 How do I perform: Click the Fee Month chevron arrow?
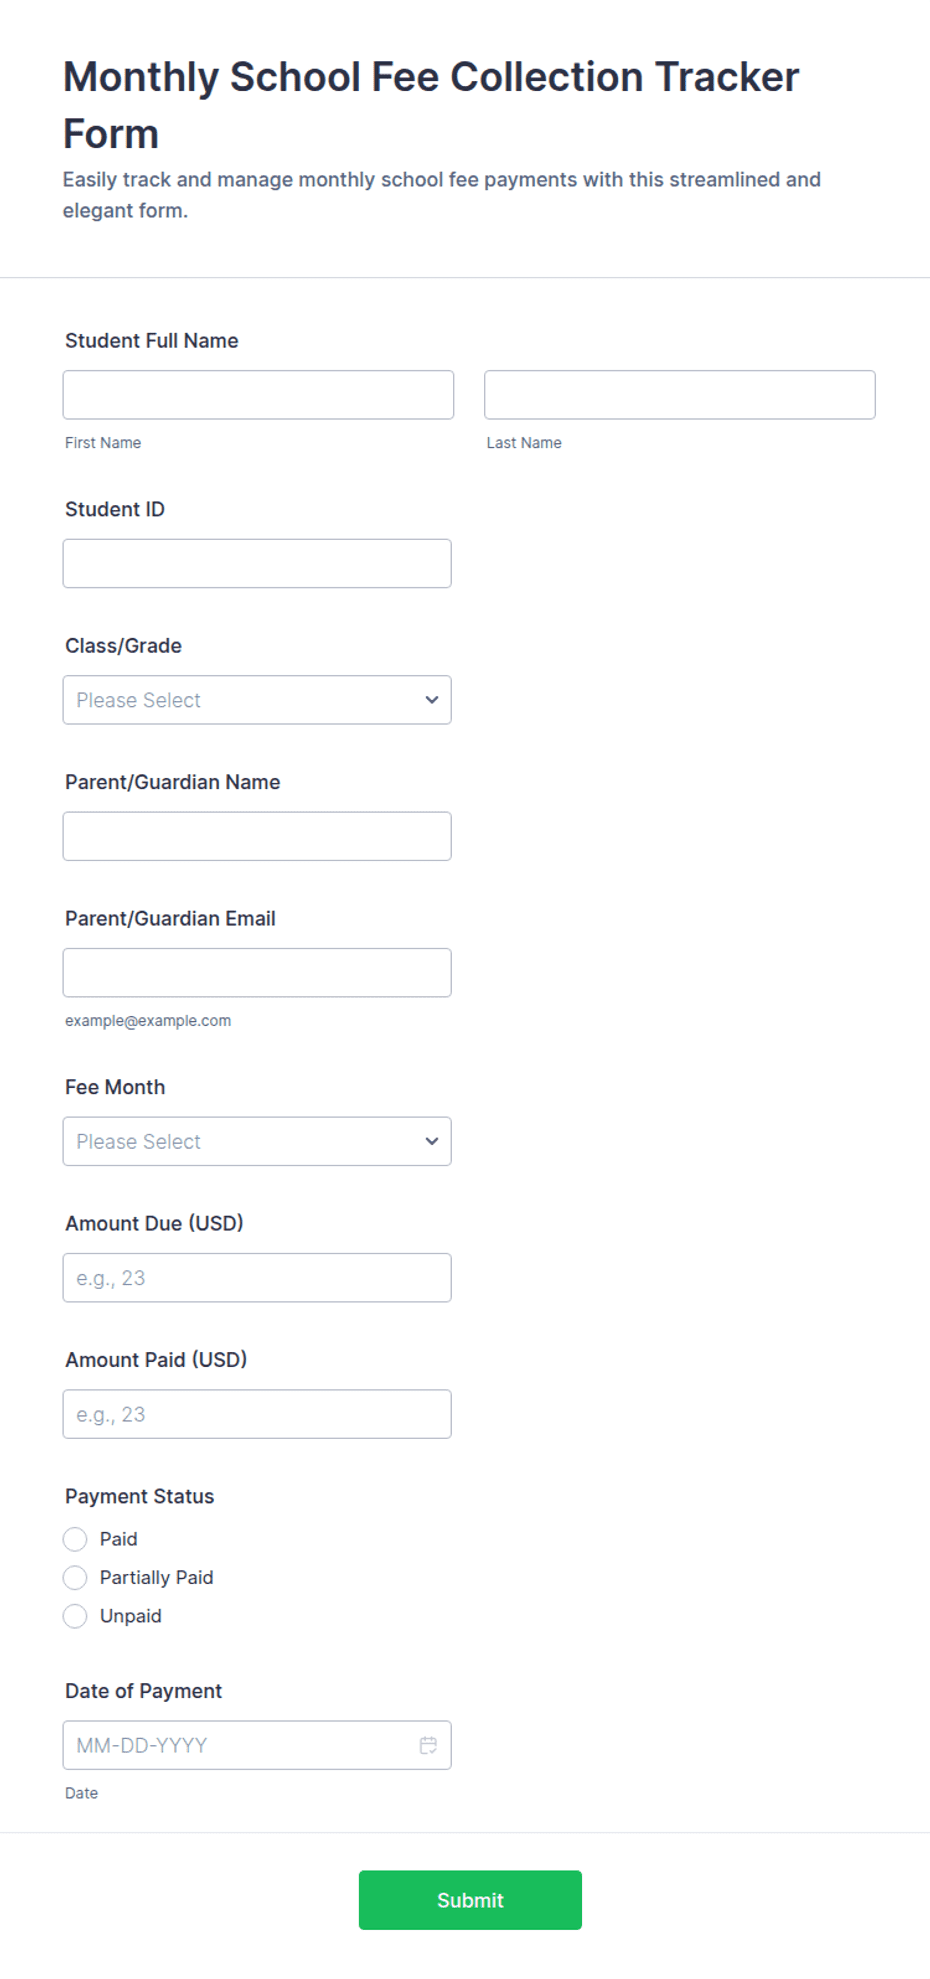tap(432, 1141)
